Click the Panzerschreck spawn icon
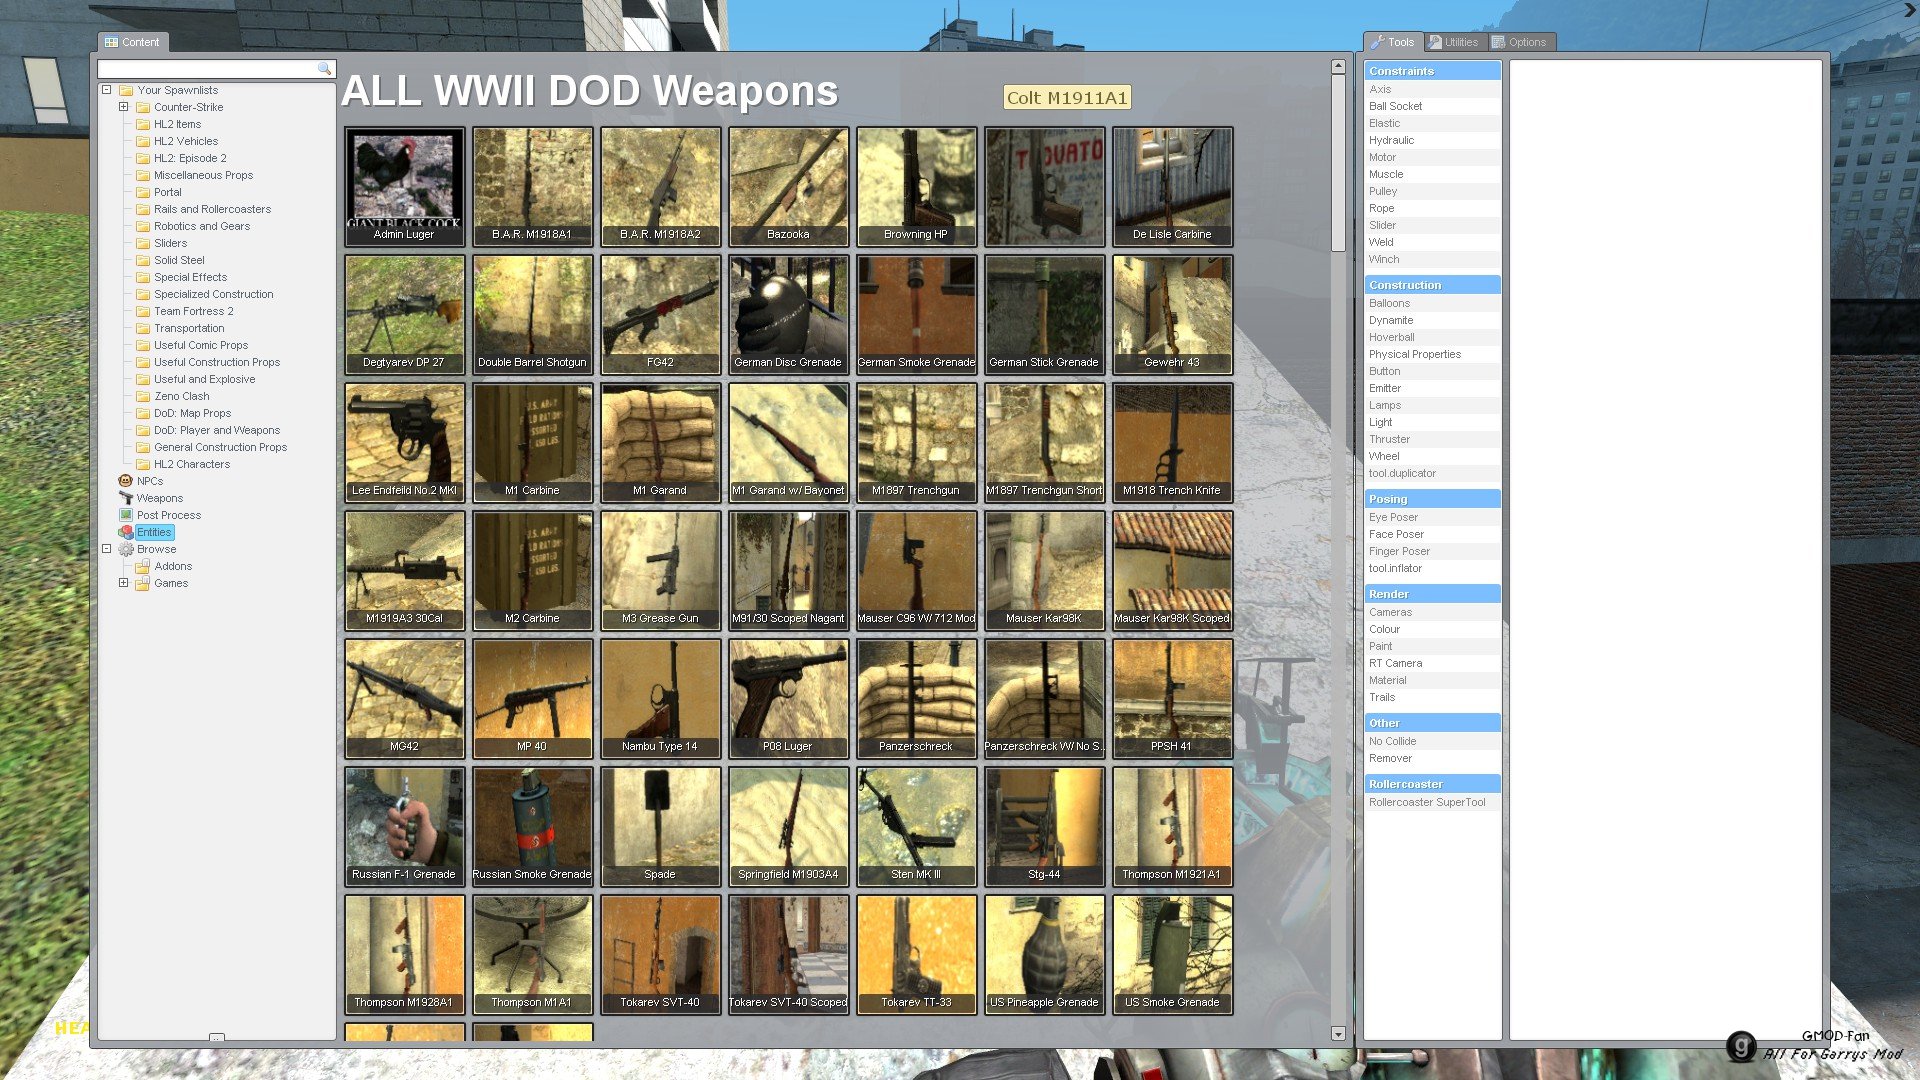 (916, 698)
